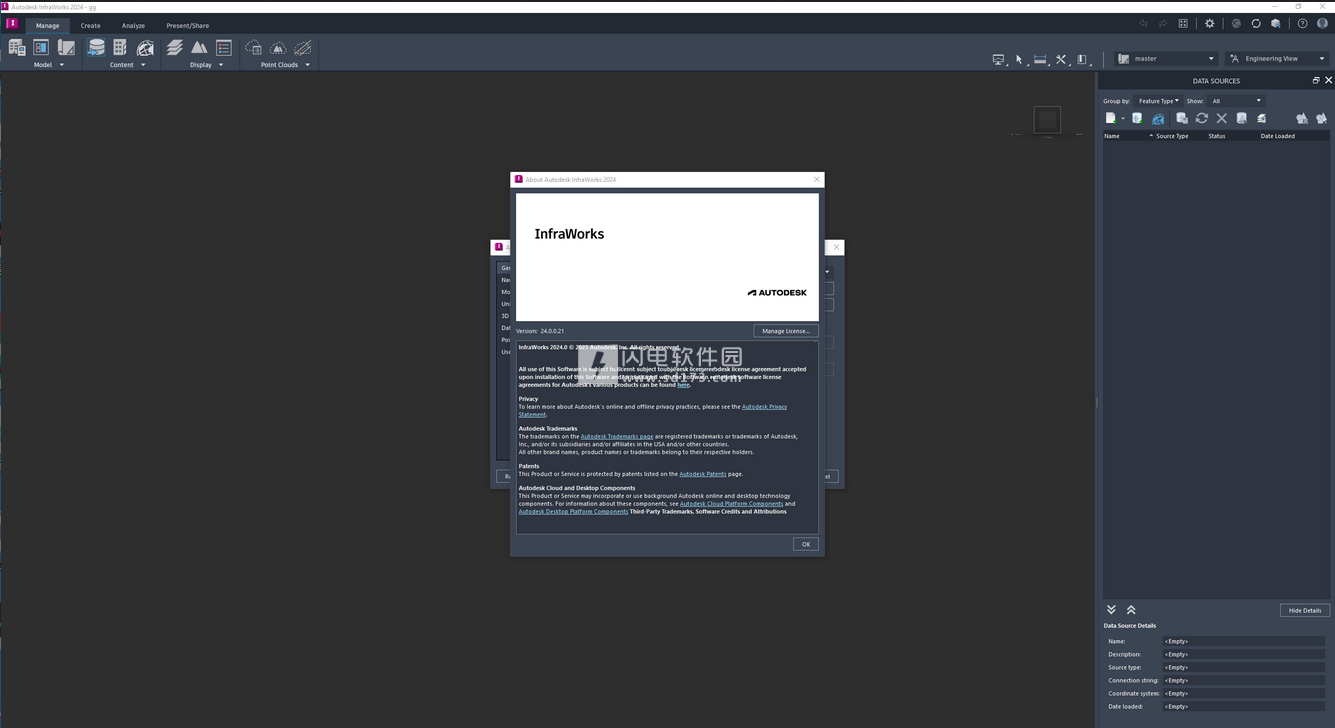Click the Hide Details button
The height and width of the screenshot is (728, 1335).
[1304, 610]
